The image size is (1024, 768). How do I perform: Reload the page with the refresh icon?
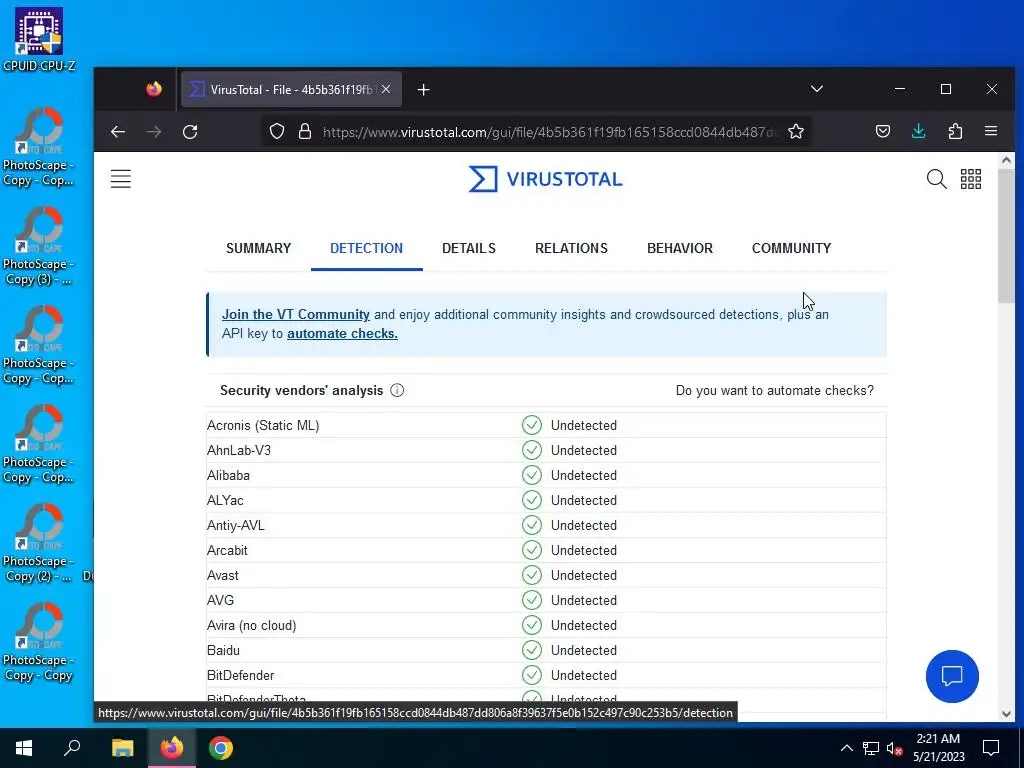190,132
